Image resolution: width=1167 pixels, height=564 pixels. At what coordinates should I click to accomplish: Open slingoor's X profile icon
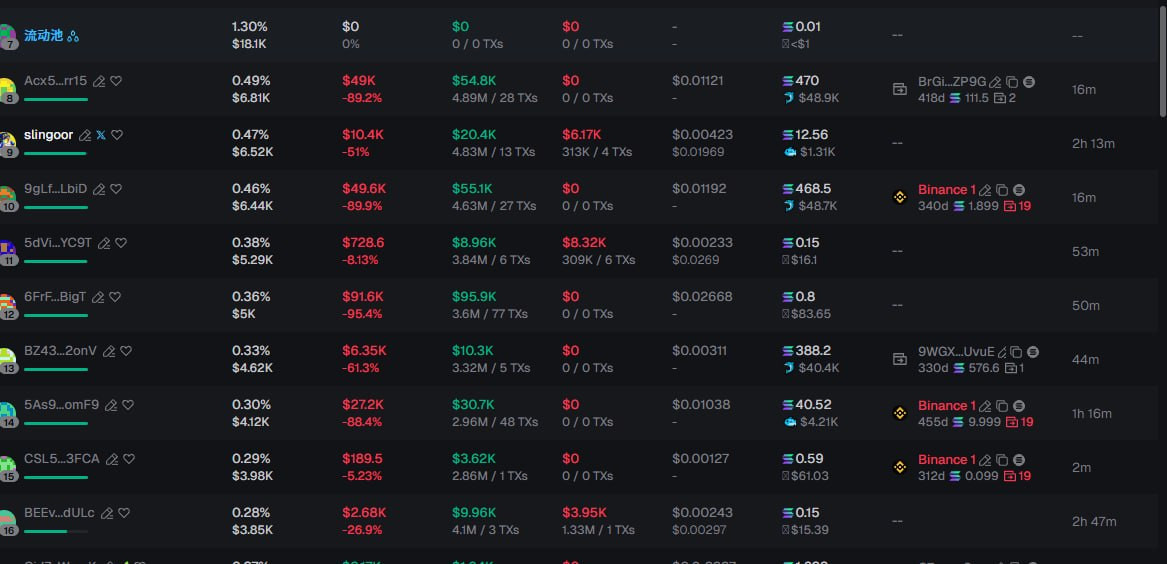click(100, 135)
